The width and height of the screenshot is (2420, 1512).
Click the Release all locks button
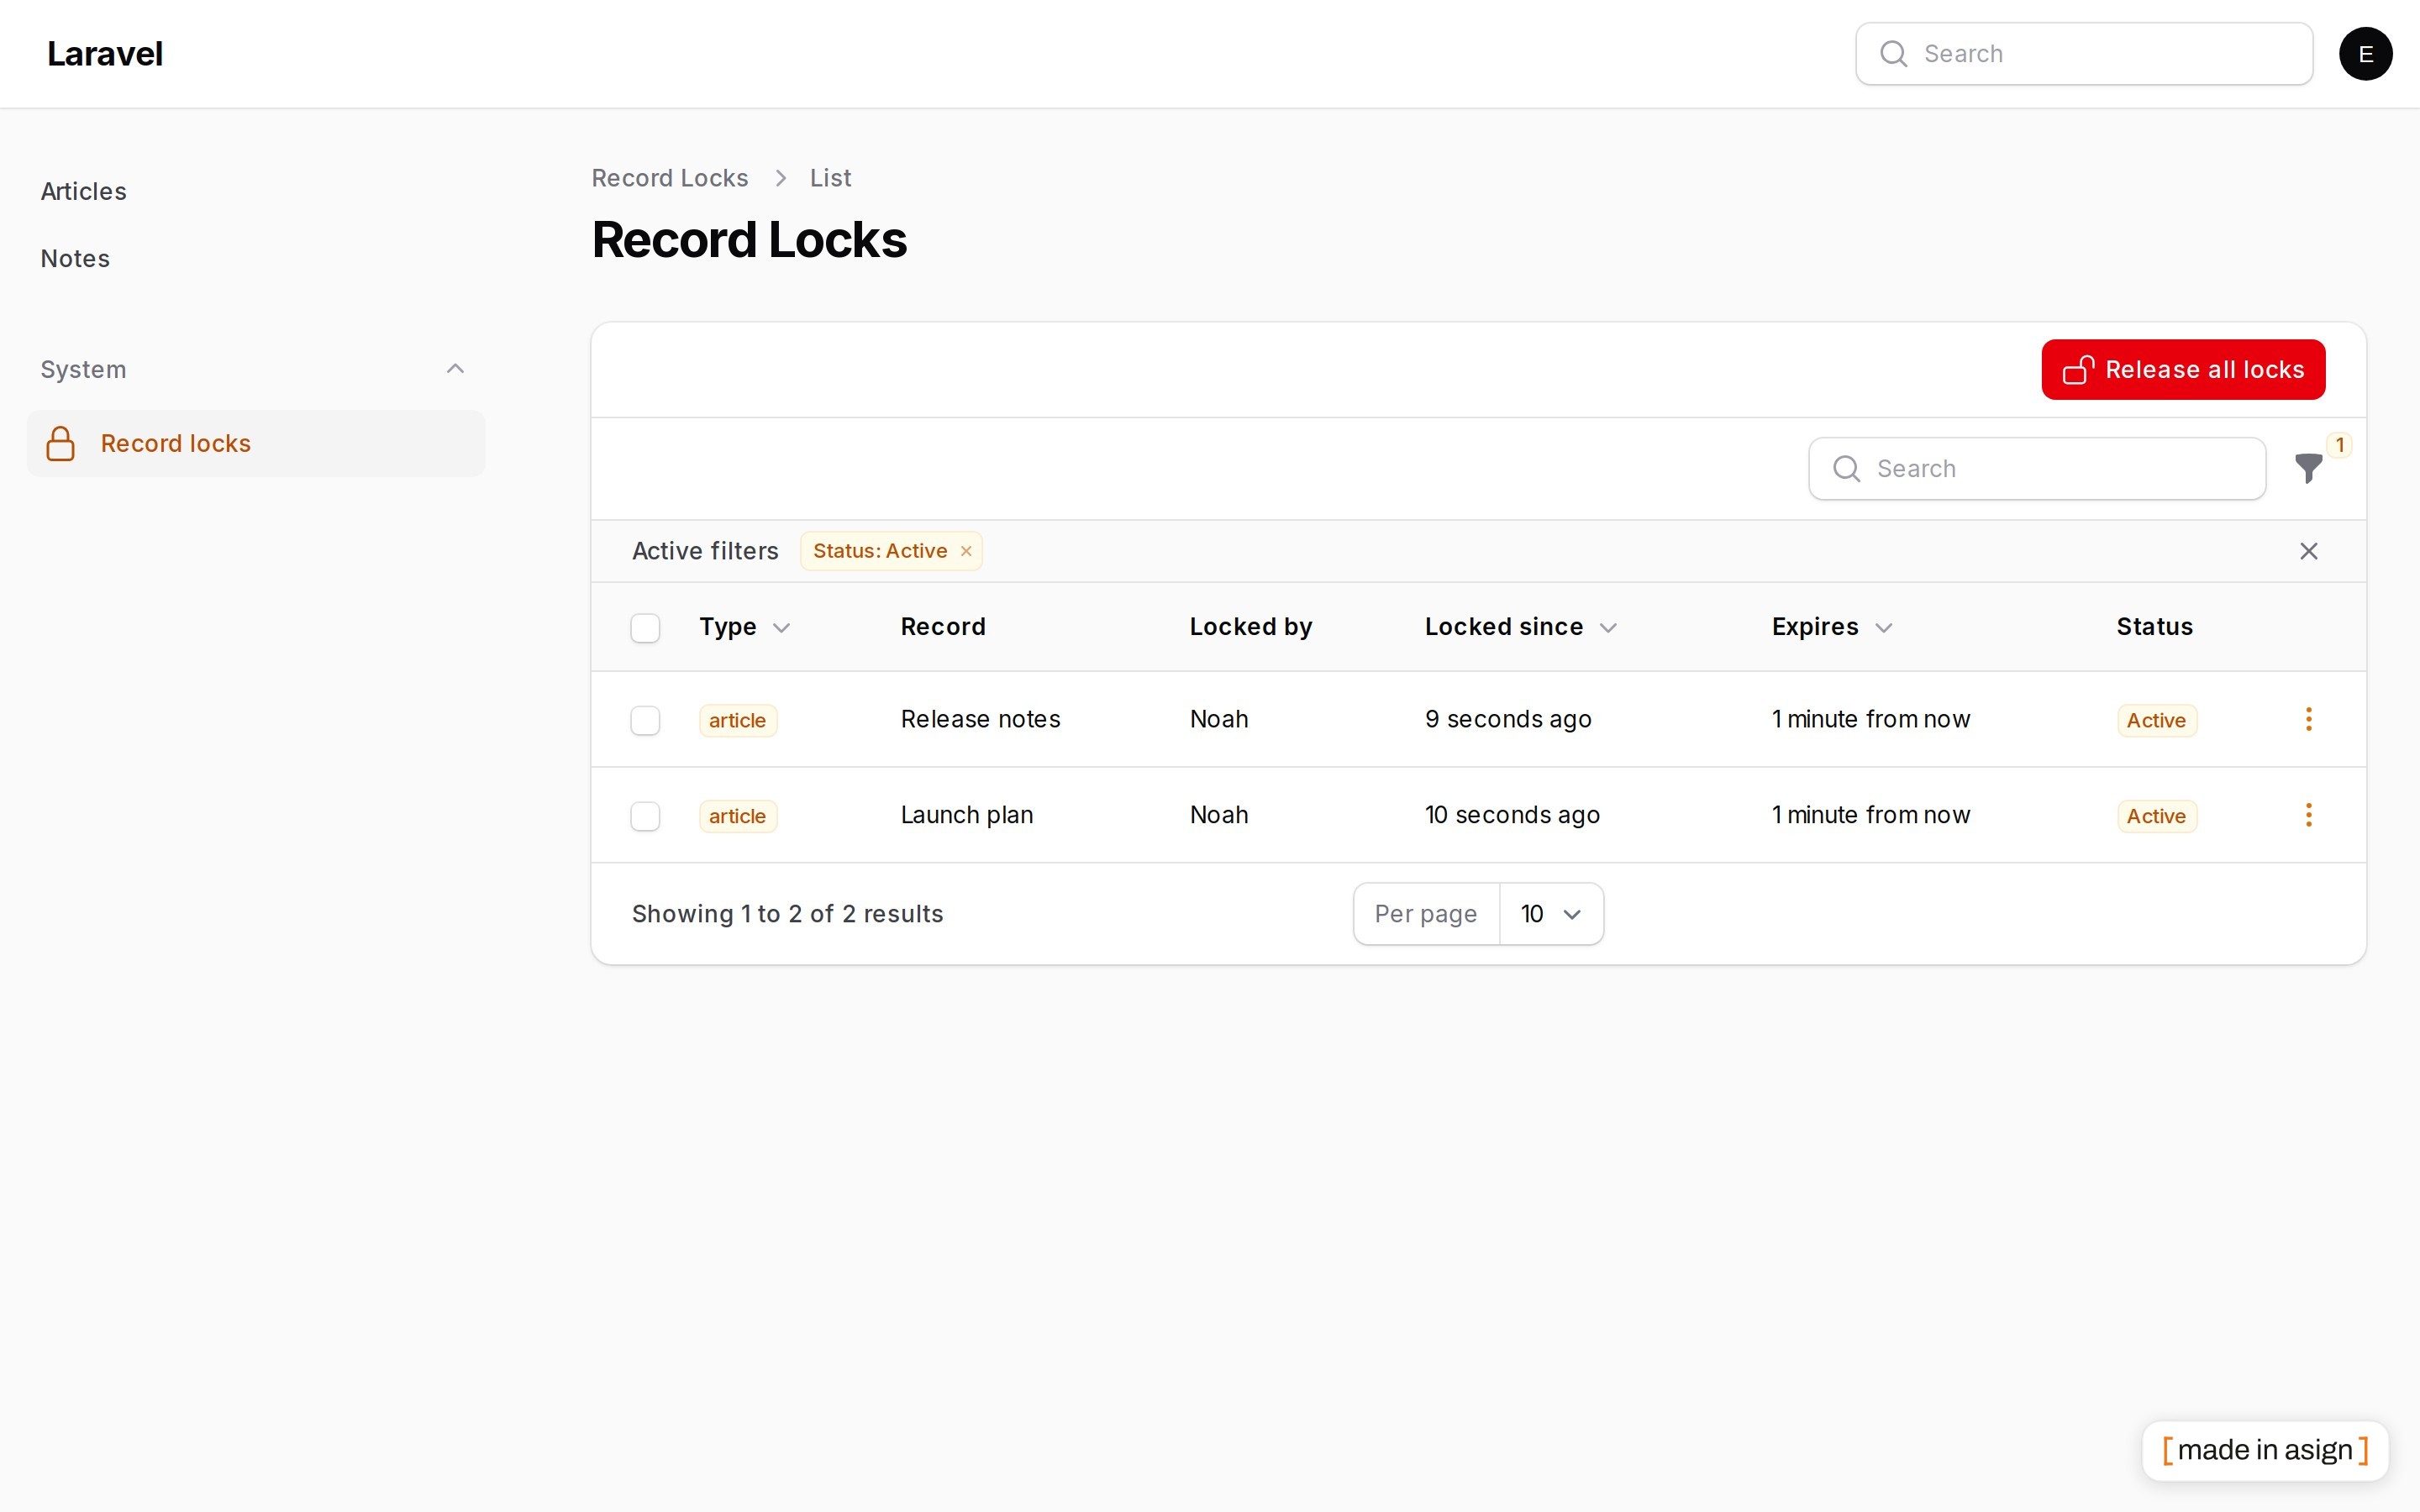tap(2183, 369)
